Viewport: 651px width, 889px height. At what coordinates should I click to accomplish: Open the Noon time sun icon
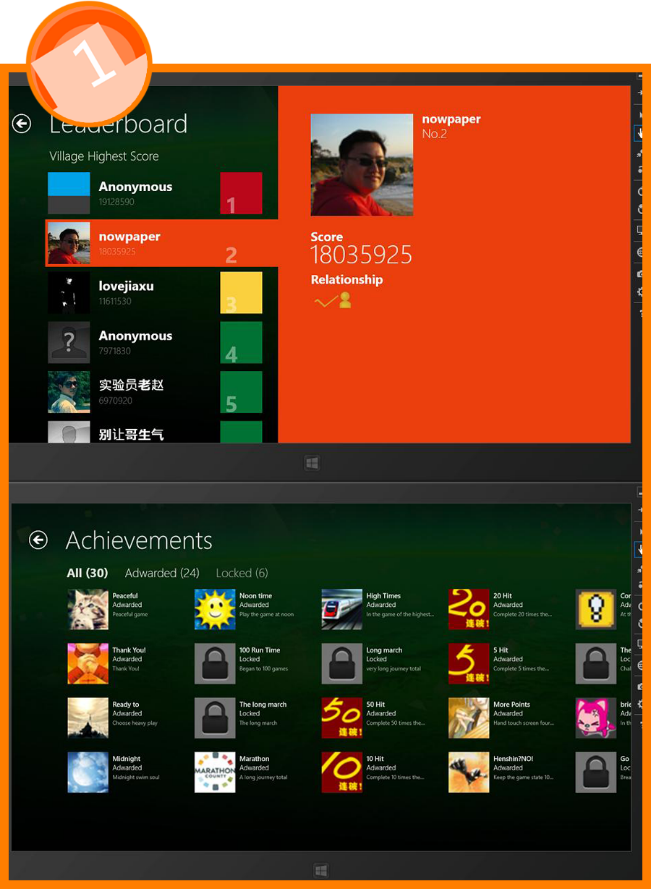tap(215, 609)
